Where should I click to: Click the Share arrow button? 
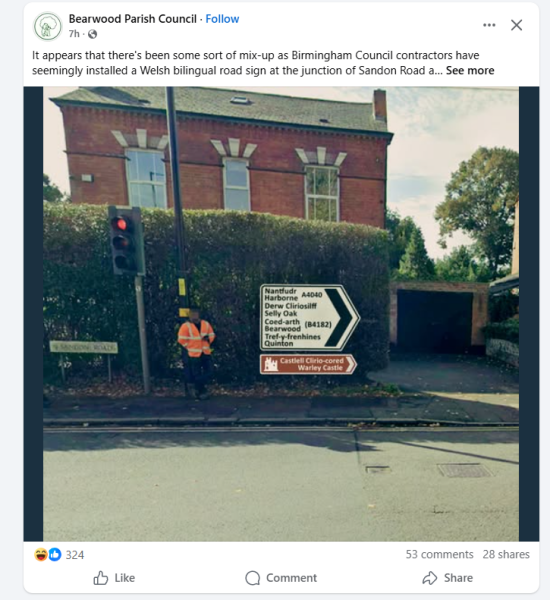click(x=447, y=578)
